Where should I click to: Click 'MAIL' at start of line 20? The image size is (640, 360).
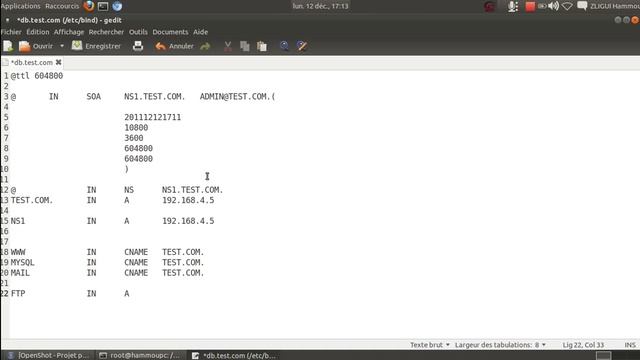pyautogui.click(x=20, y=273)
